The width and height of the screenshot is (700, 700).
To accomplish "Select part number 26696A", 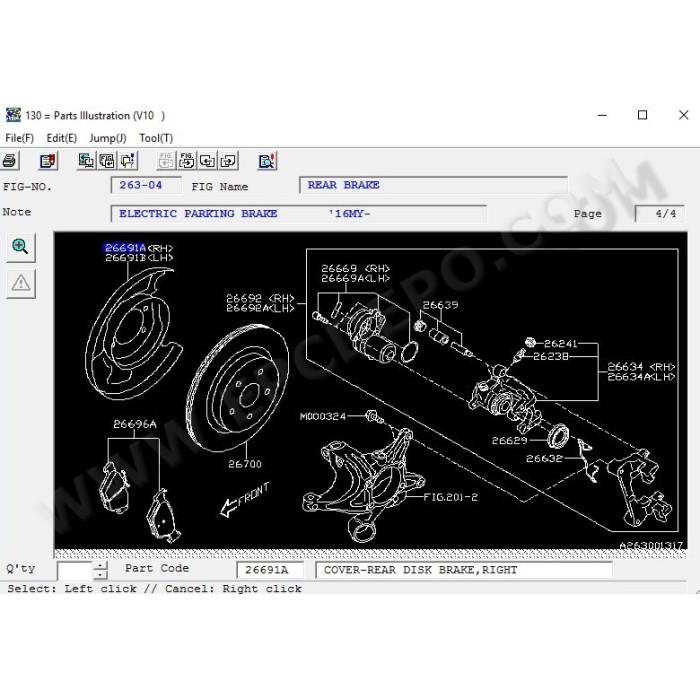I will [x=135, y=424].
